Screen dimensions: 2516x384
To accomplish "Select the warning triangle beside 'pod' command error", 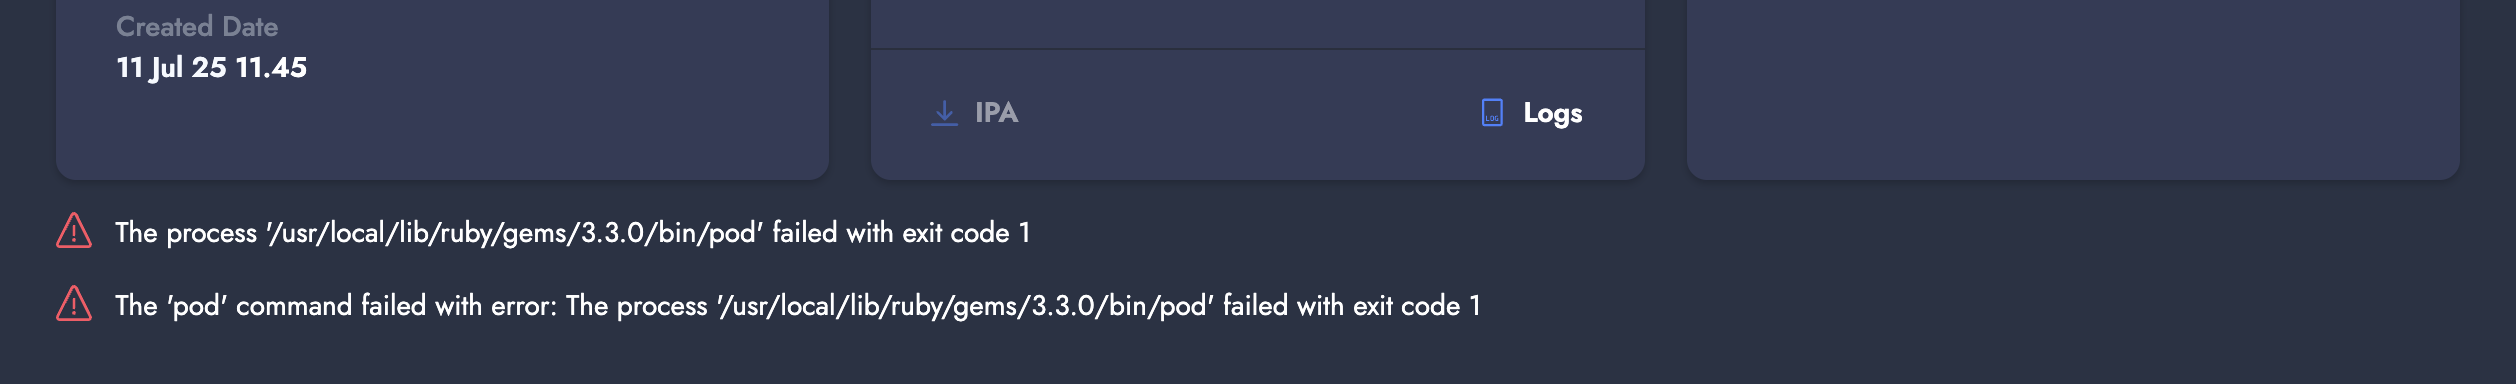I will tap(74, 304).
